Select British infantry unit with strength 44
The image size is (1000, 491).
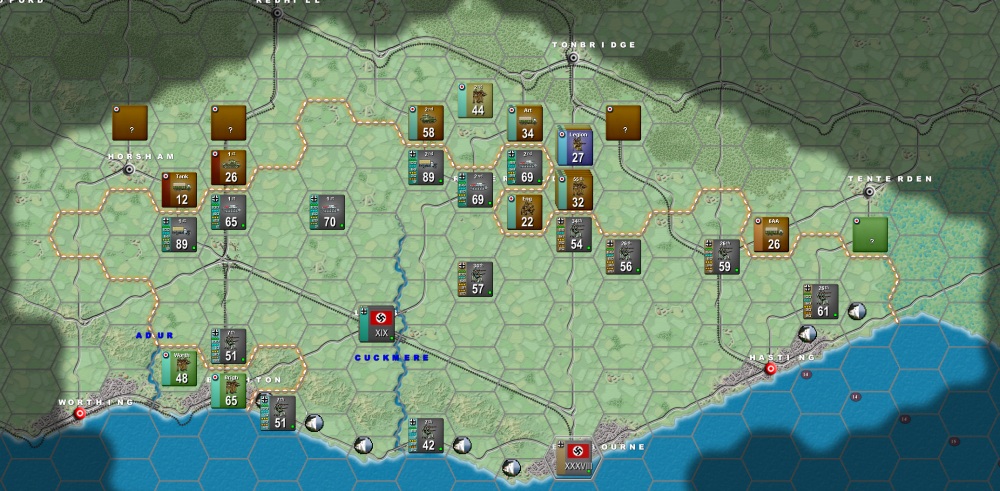click(x=475, y=100)
